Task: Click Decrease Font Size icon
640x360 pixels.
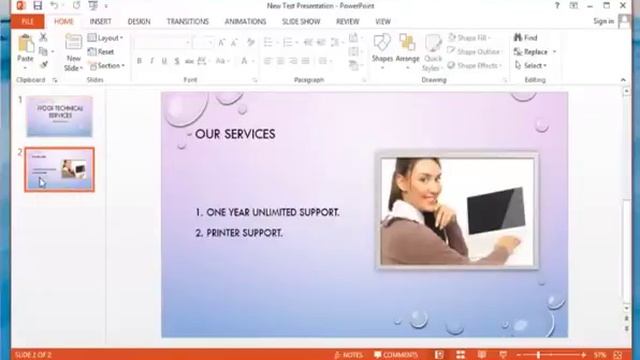Action: point(235,42)
